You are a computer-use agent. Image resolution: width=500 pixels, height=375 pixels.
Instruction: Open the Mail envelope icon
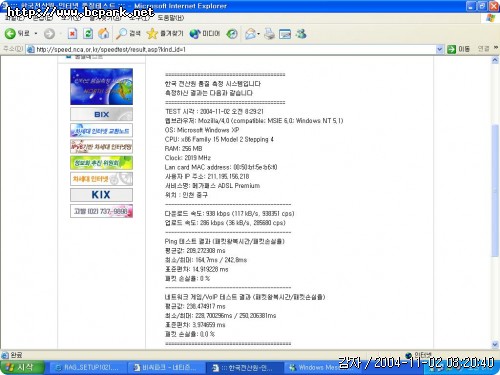point(250,34)
